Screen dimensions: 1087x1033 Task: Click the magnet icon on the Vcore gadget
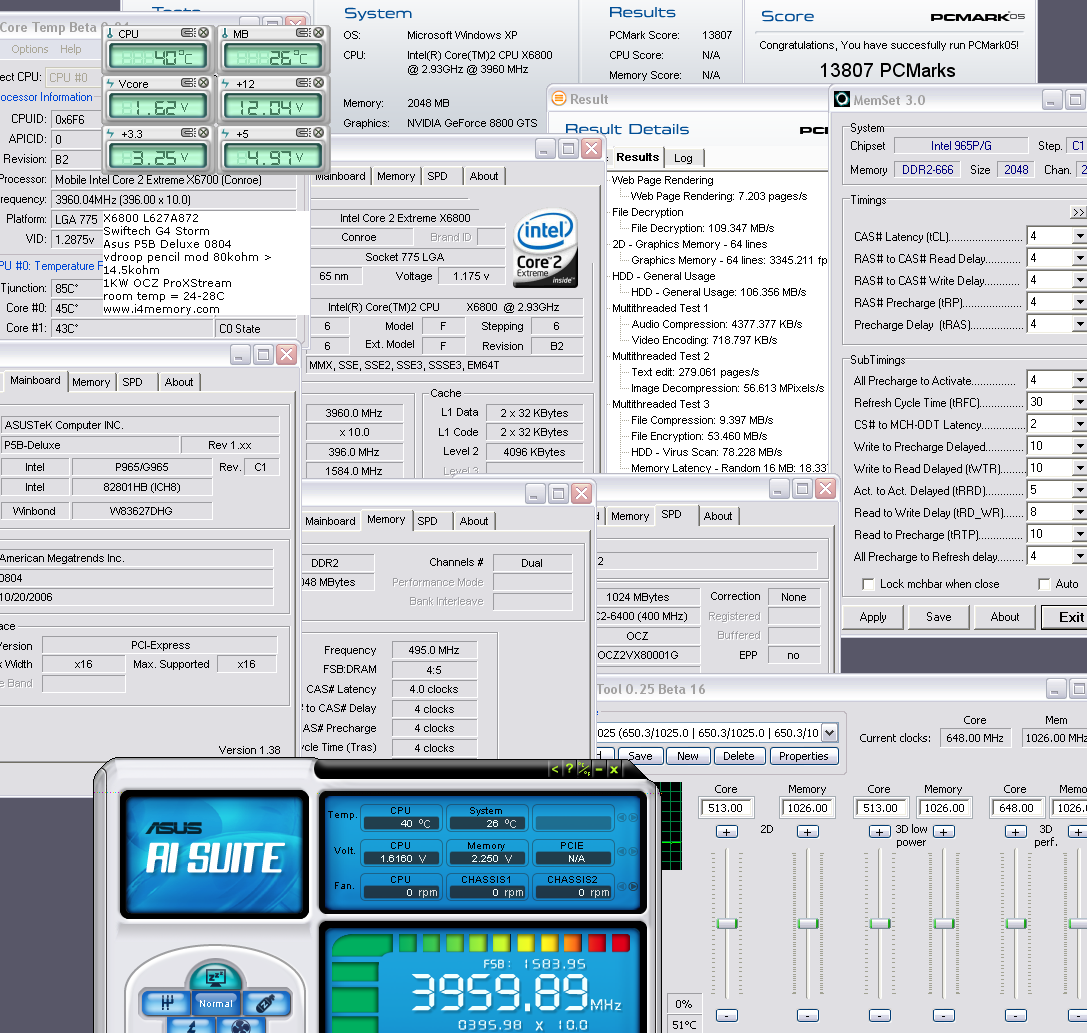pyautogui.click(x=189, y=83)
